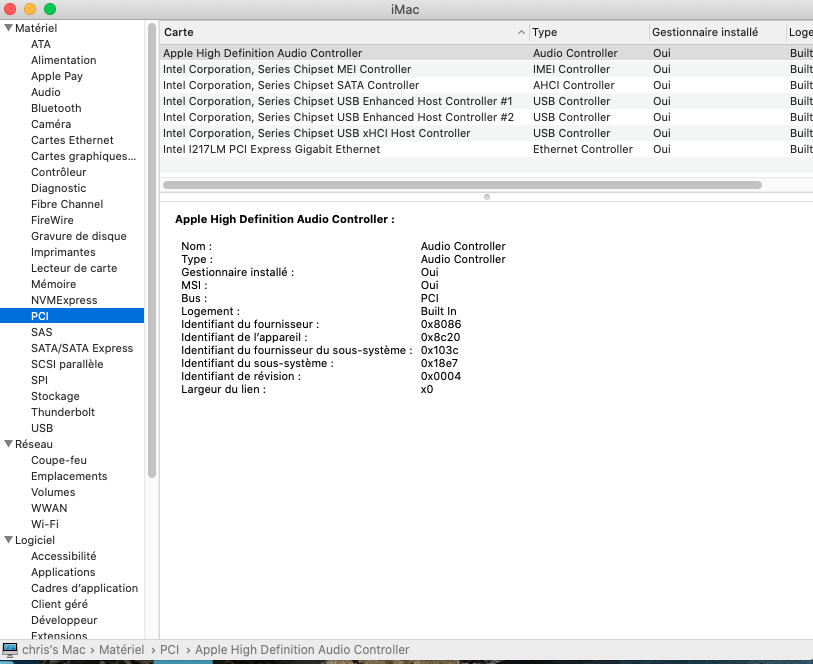Image resolution: width=813 pixels, height=664 pixels.
Task: Select Apple High Definition Audio Controller row
Action: pos(486,53)
